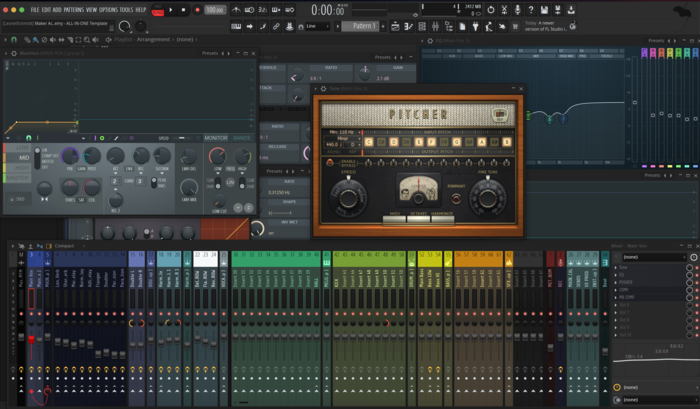Click the undo history icon
Viewport: 700px width, 409px height.
tap(491, 10)
